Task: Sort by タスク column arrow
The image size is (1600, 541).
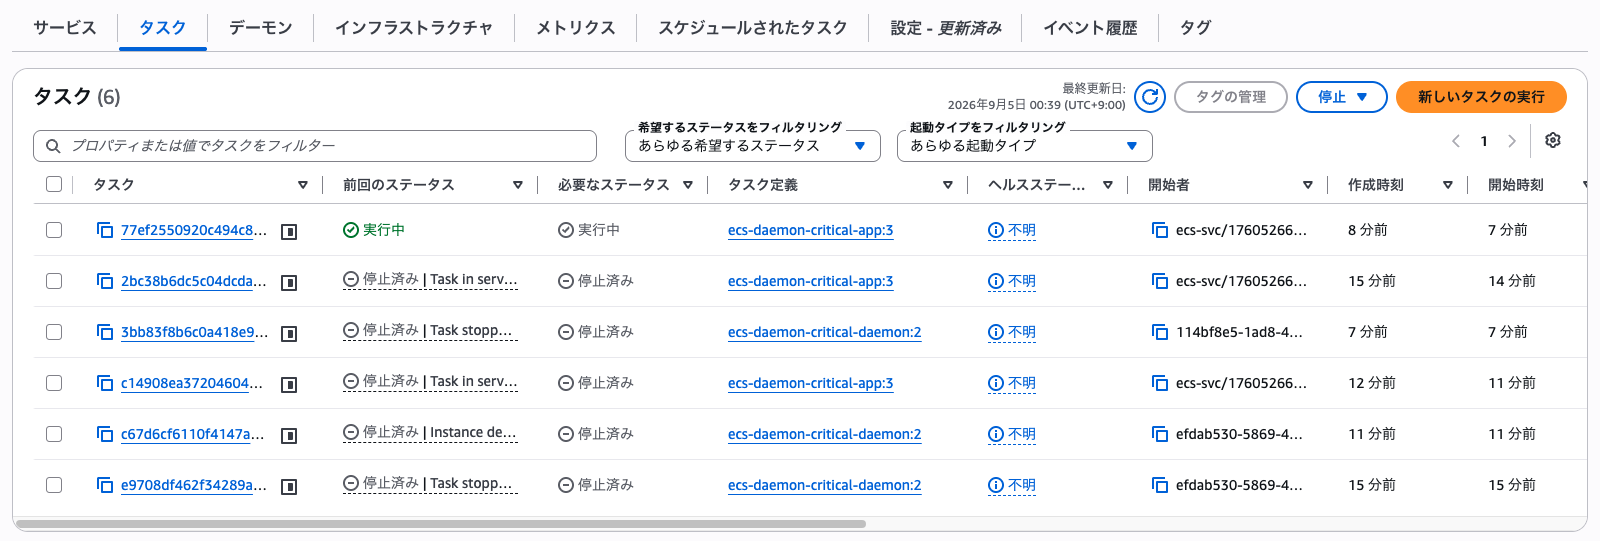Action: pos(303,185)
